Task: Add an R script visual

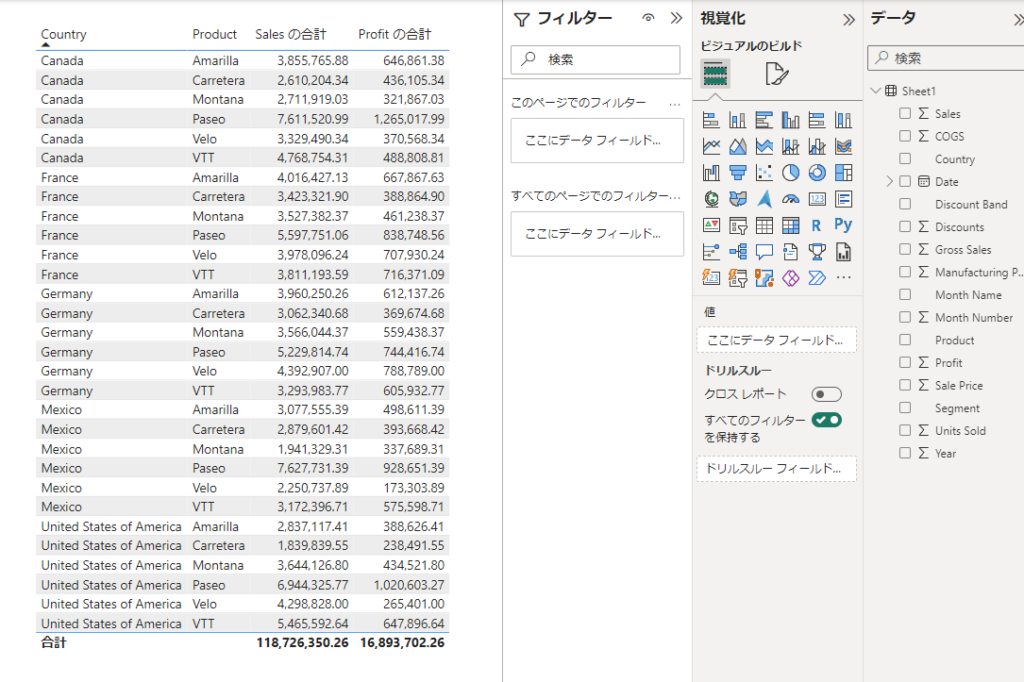Action: point(817,225)
